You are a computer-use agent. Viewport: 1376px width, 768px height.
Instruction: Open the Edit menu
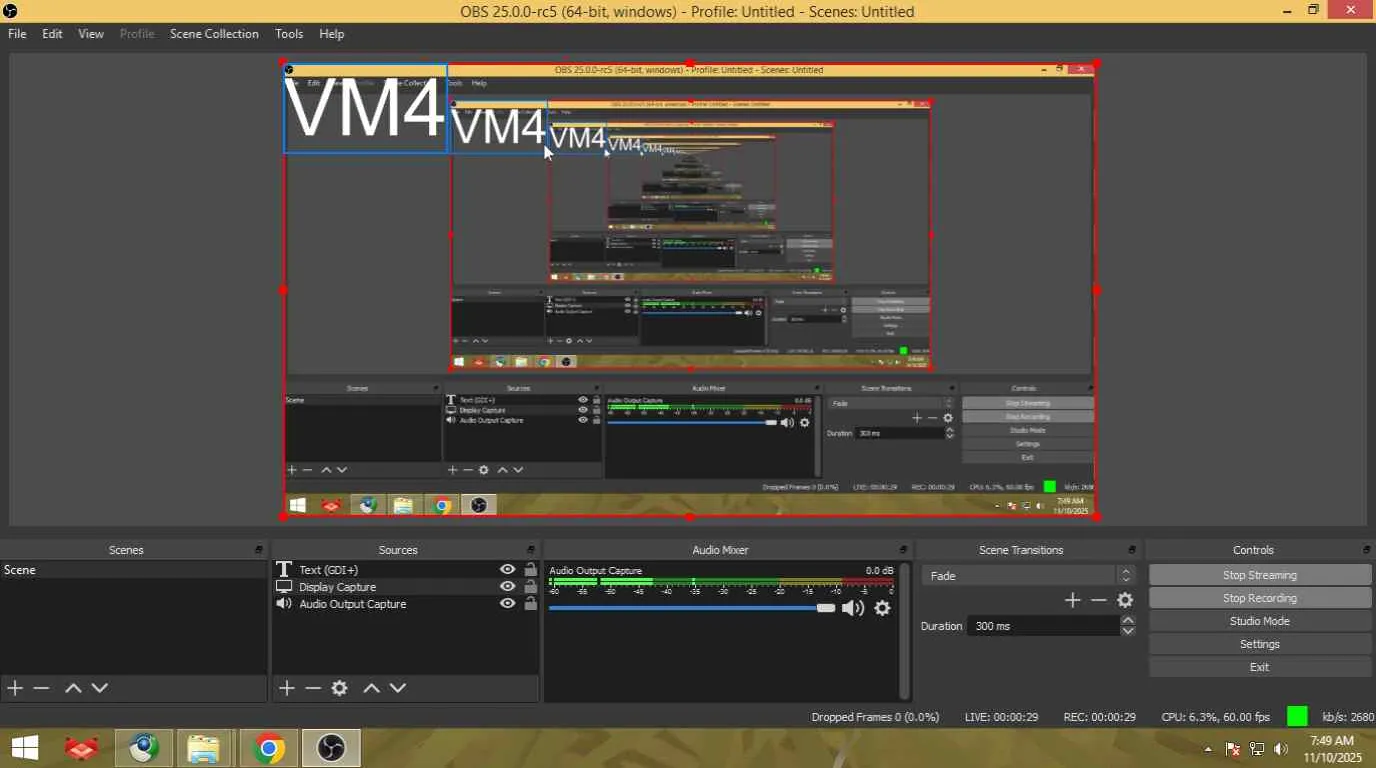coord(52,34)
